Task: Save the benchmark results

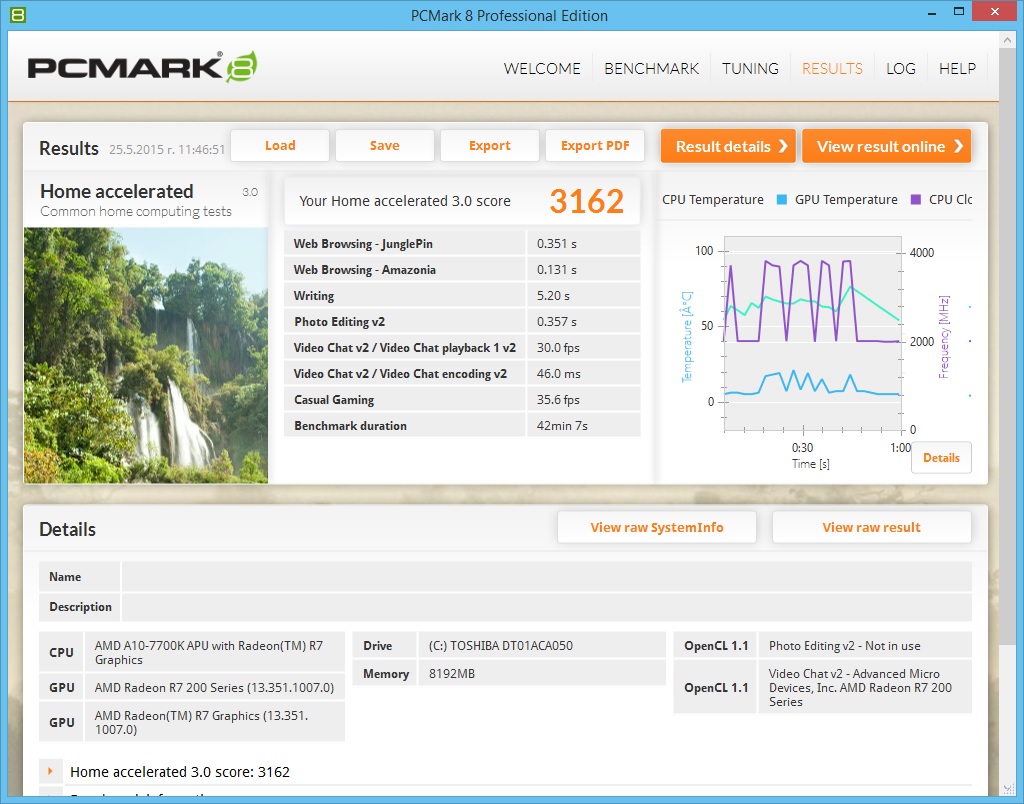Action: 385,146
